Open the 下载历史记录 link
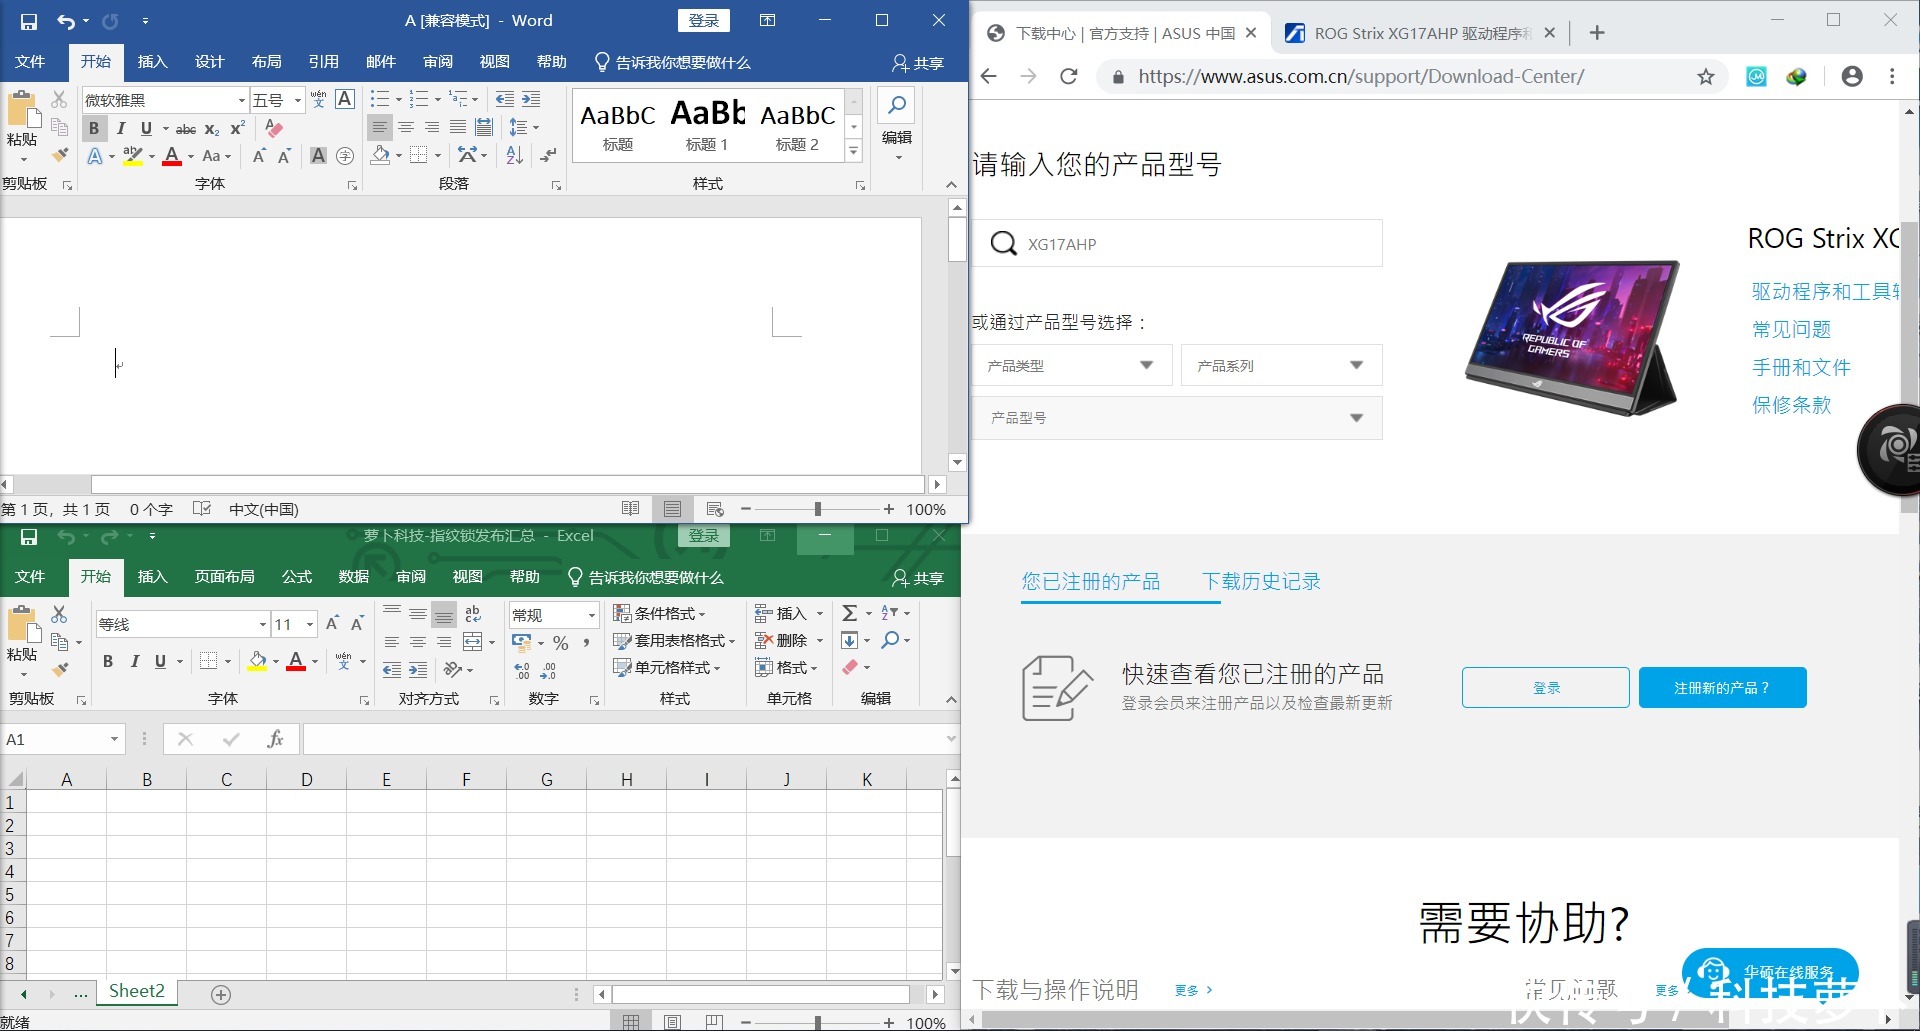The height and width of the screenshot is (1031, 1920). (1261, 582)
